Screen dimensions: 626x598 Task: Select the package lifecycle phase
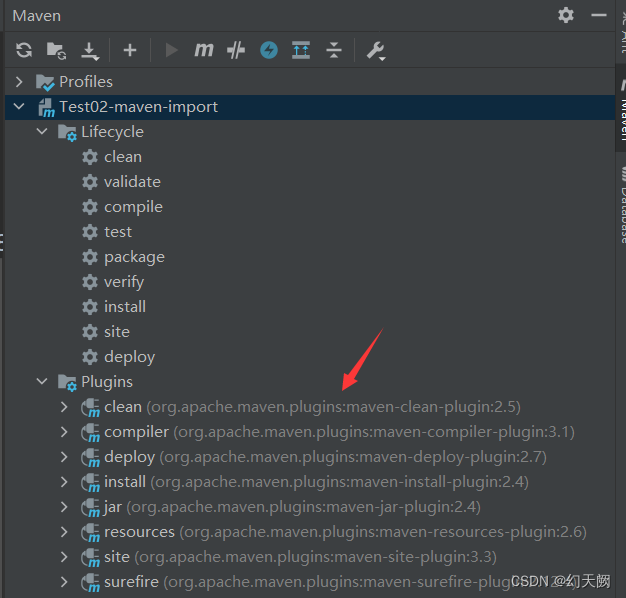click(134, 257)
